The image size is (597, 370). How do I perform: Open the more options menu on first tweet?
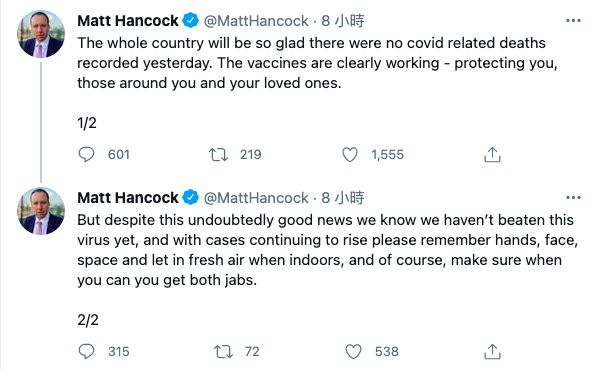(573, 21)
